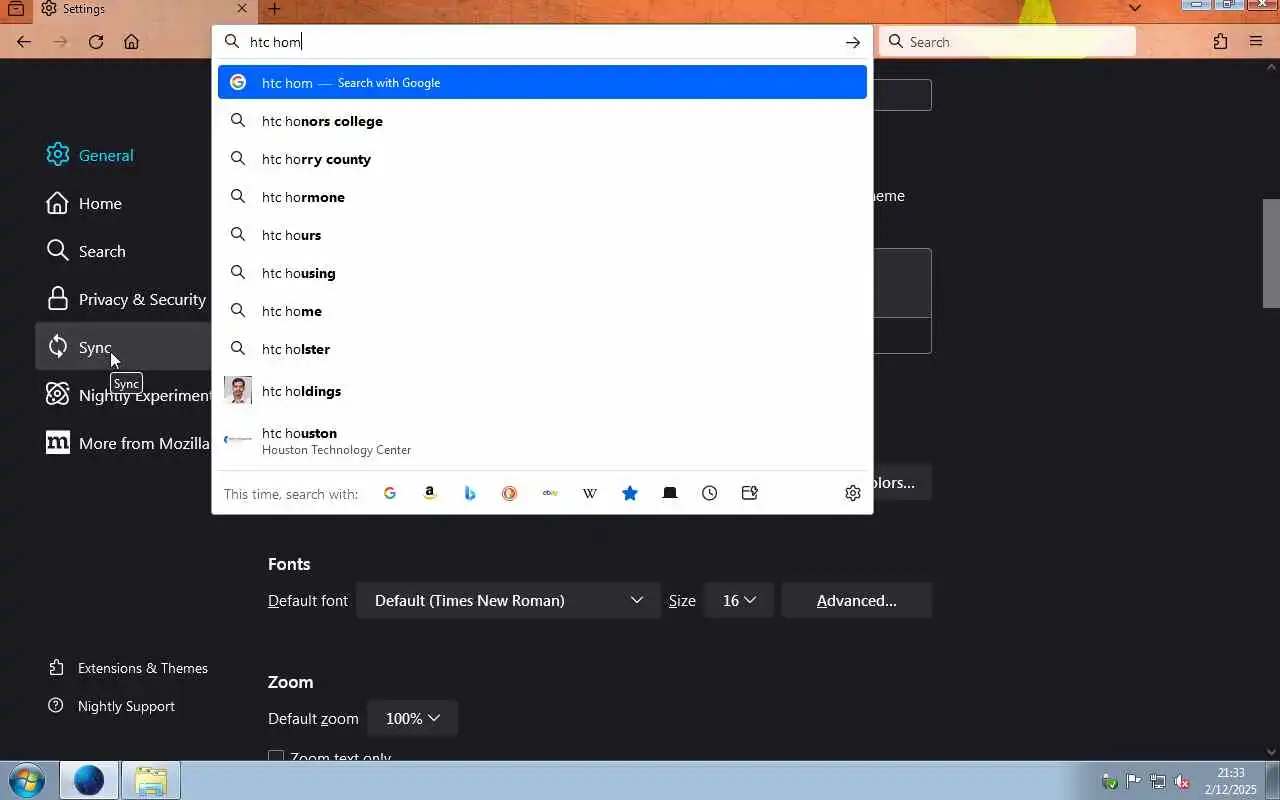The width and height of the screenshot is (1280, 800).
Task: Open the Default font dropdown
Action: pos(508,600)
